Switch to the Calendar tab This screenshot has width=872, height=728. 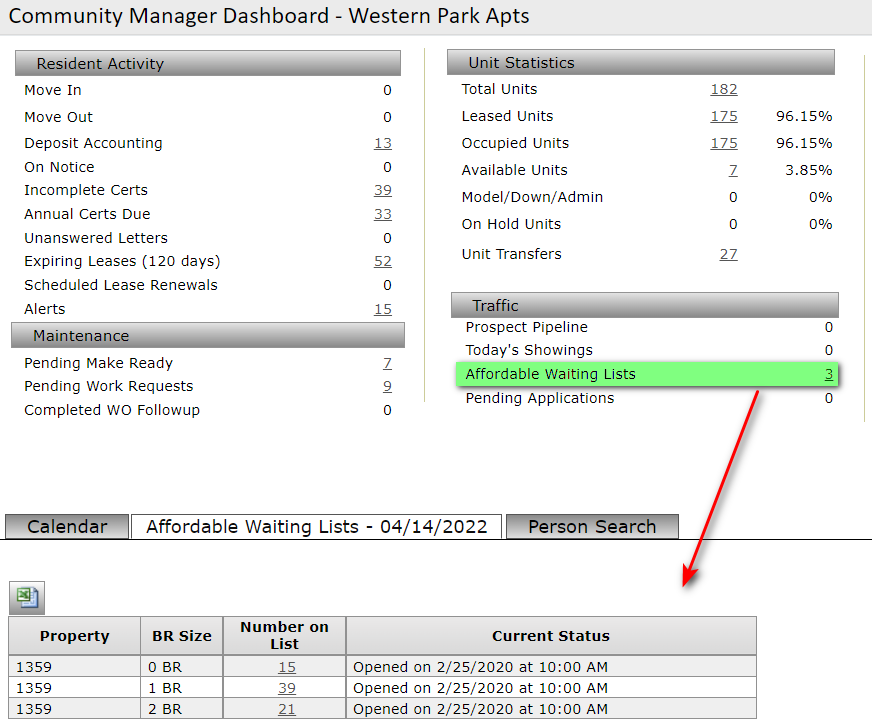[67, 527]
